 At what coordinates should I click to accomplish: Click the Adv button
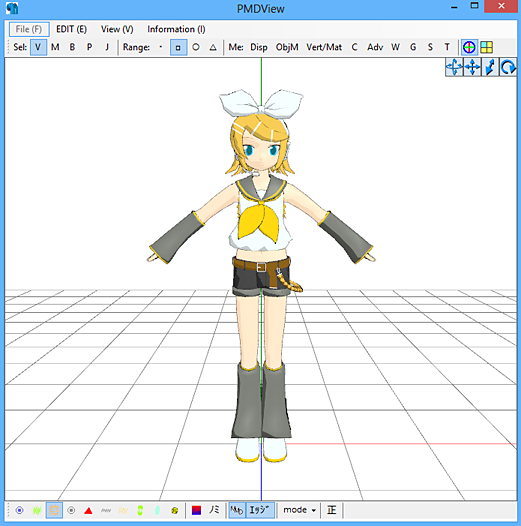click(375, 47)
